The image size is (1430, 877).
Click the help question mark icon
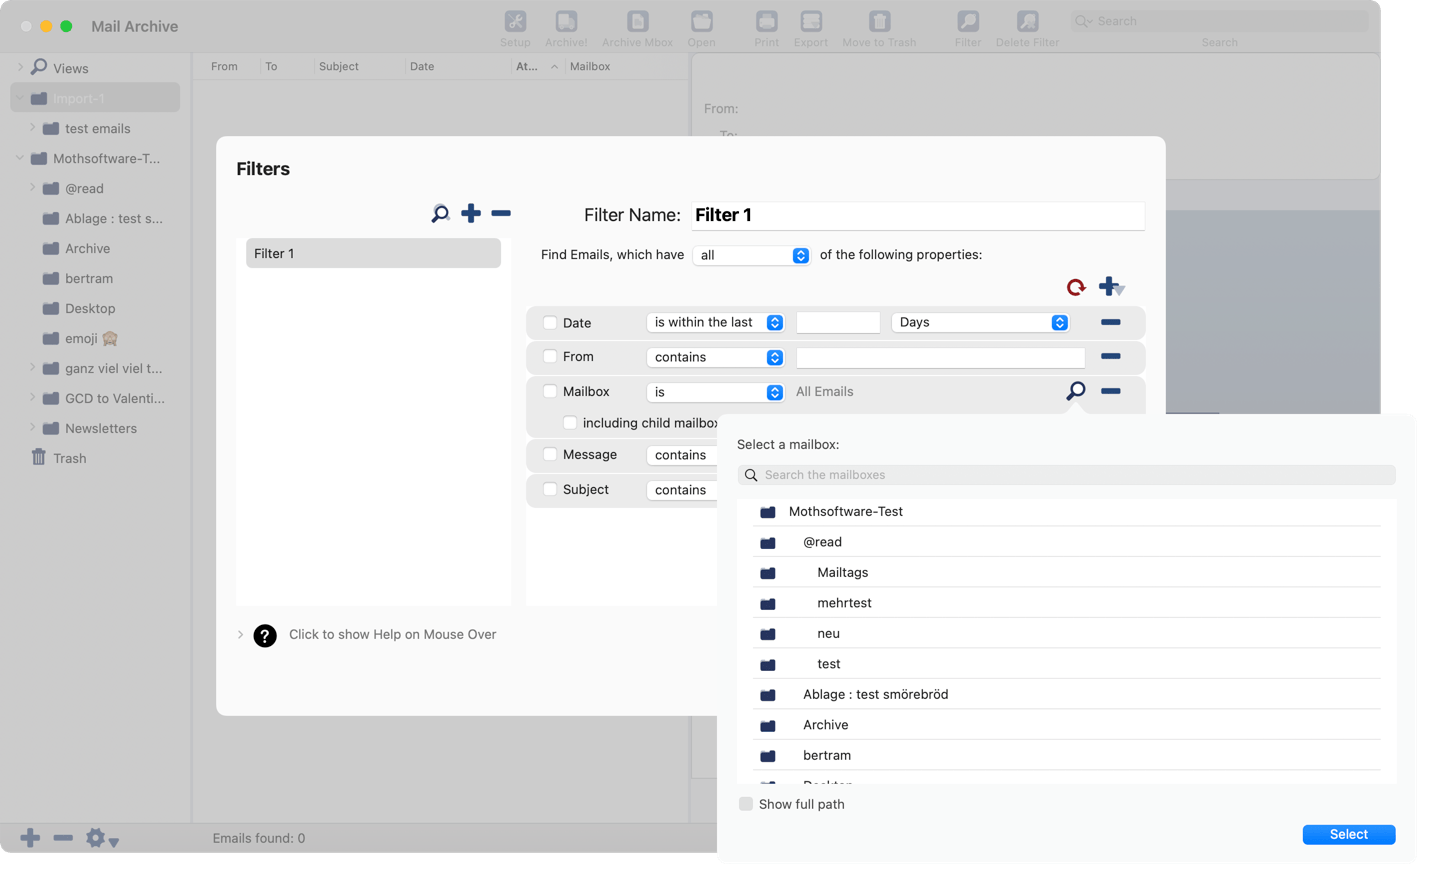click(265, 635)
